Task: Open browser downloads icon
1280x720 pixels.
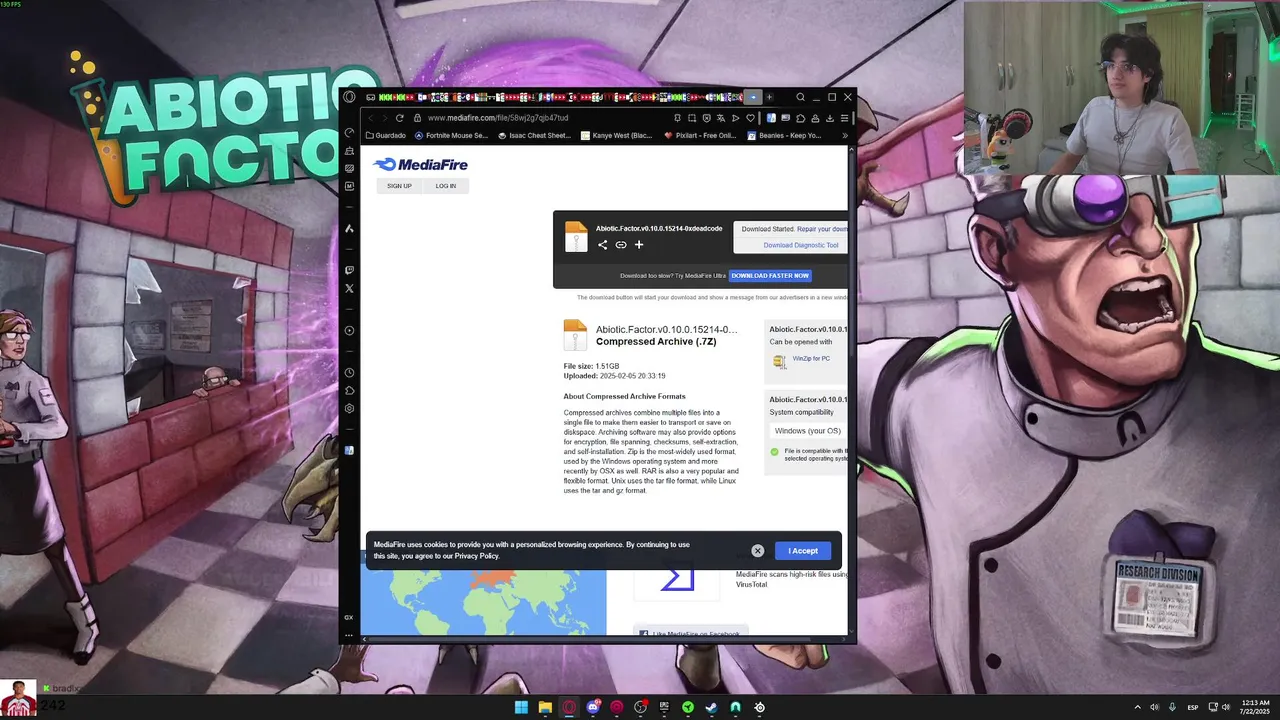Action: pyautogui.click(x=830, y=118)
